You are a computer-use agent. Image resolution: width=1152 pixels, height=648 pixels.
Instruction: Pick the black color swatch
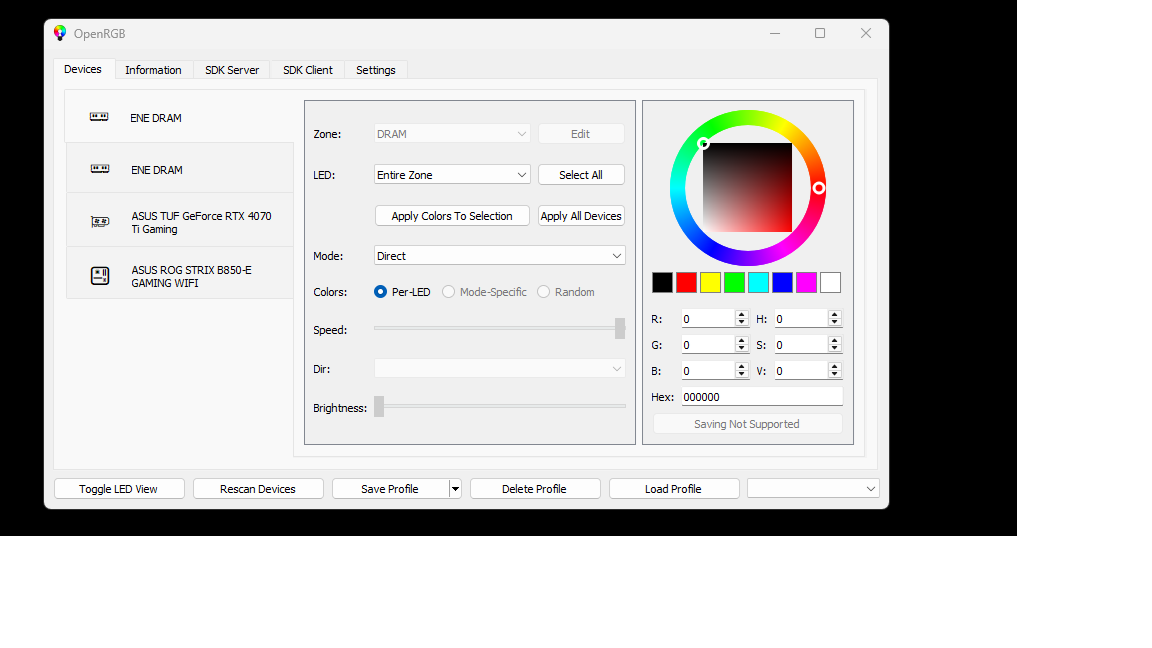coord(662,282)
